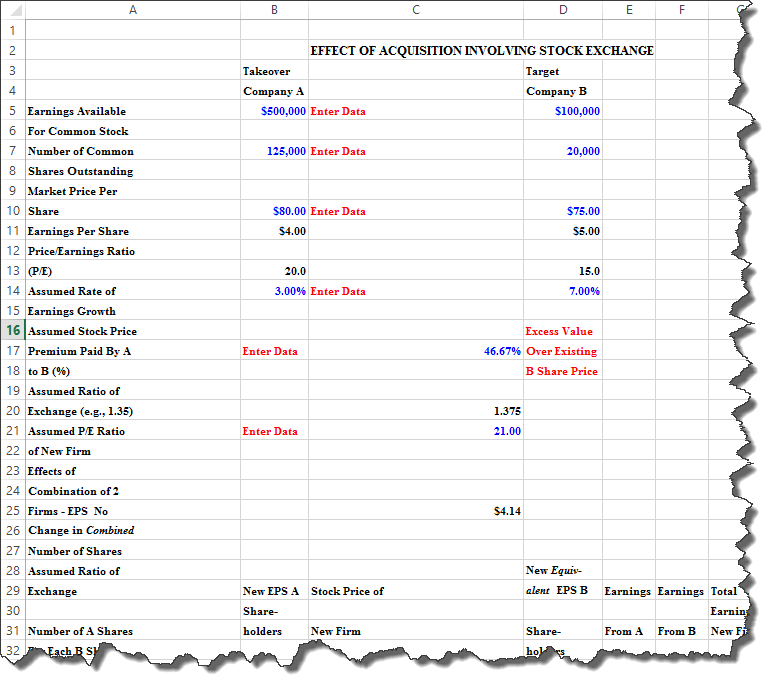Image resolution: width=776 pixels, height=689 pixels.
Task: Select the 3.00% growth rate cell
Action: [275, 291]
